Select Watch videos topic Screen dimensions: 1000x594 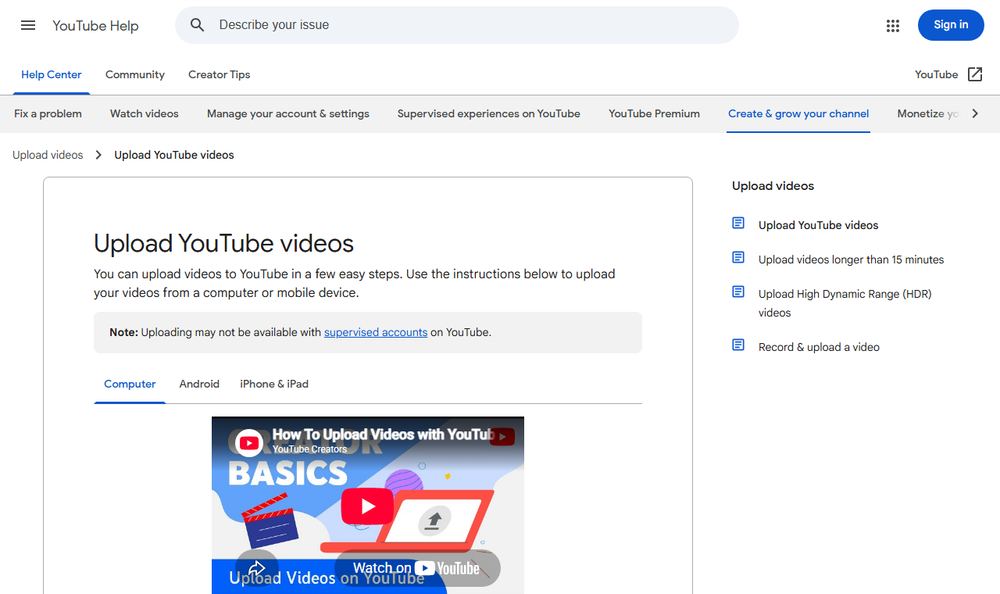[144, 114]
